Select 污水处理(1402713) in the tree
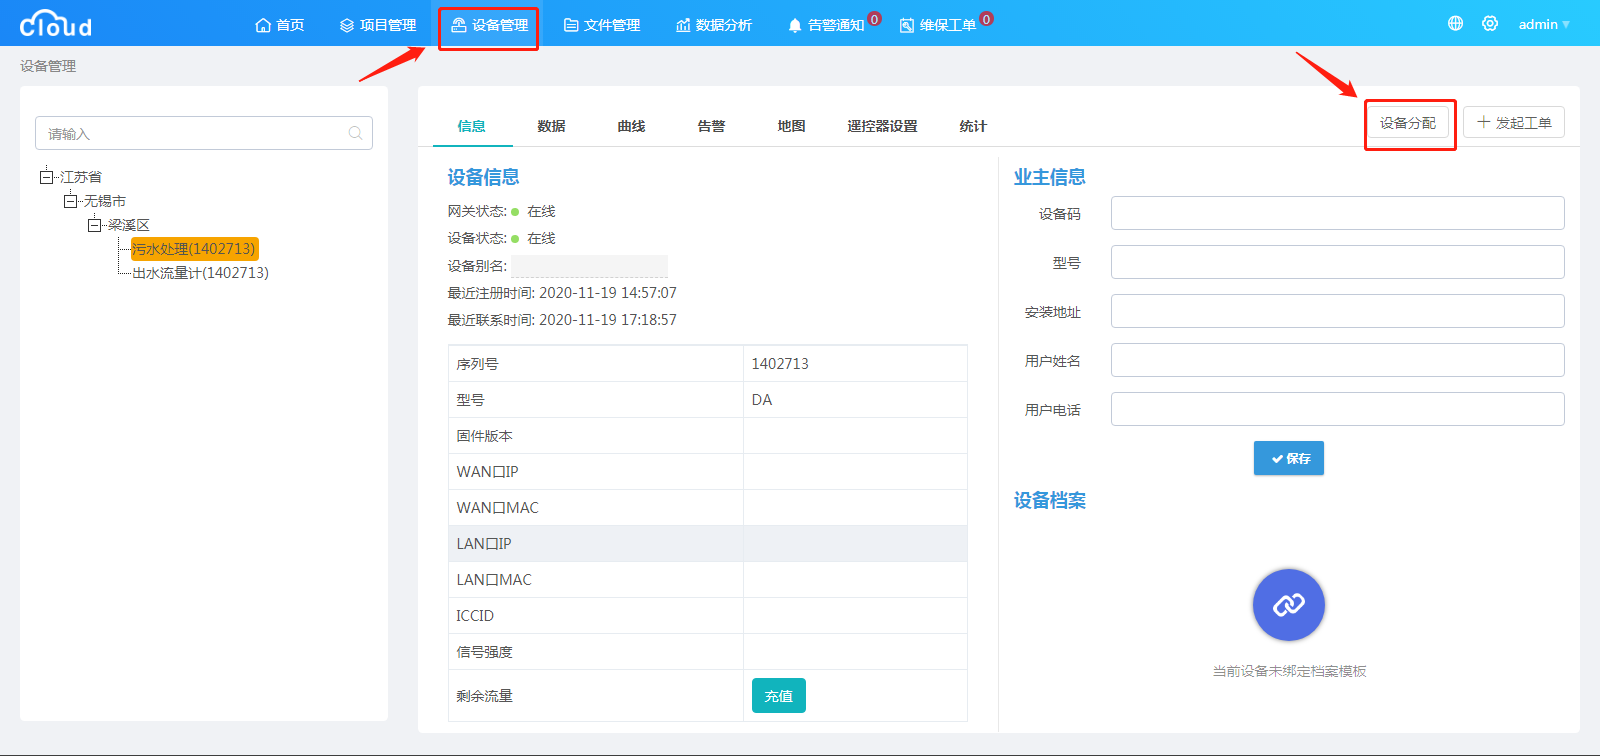 (194, 249)
